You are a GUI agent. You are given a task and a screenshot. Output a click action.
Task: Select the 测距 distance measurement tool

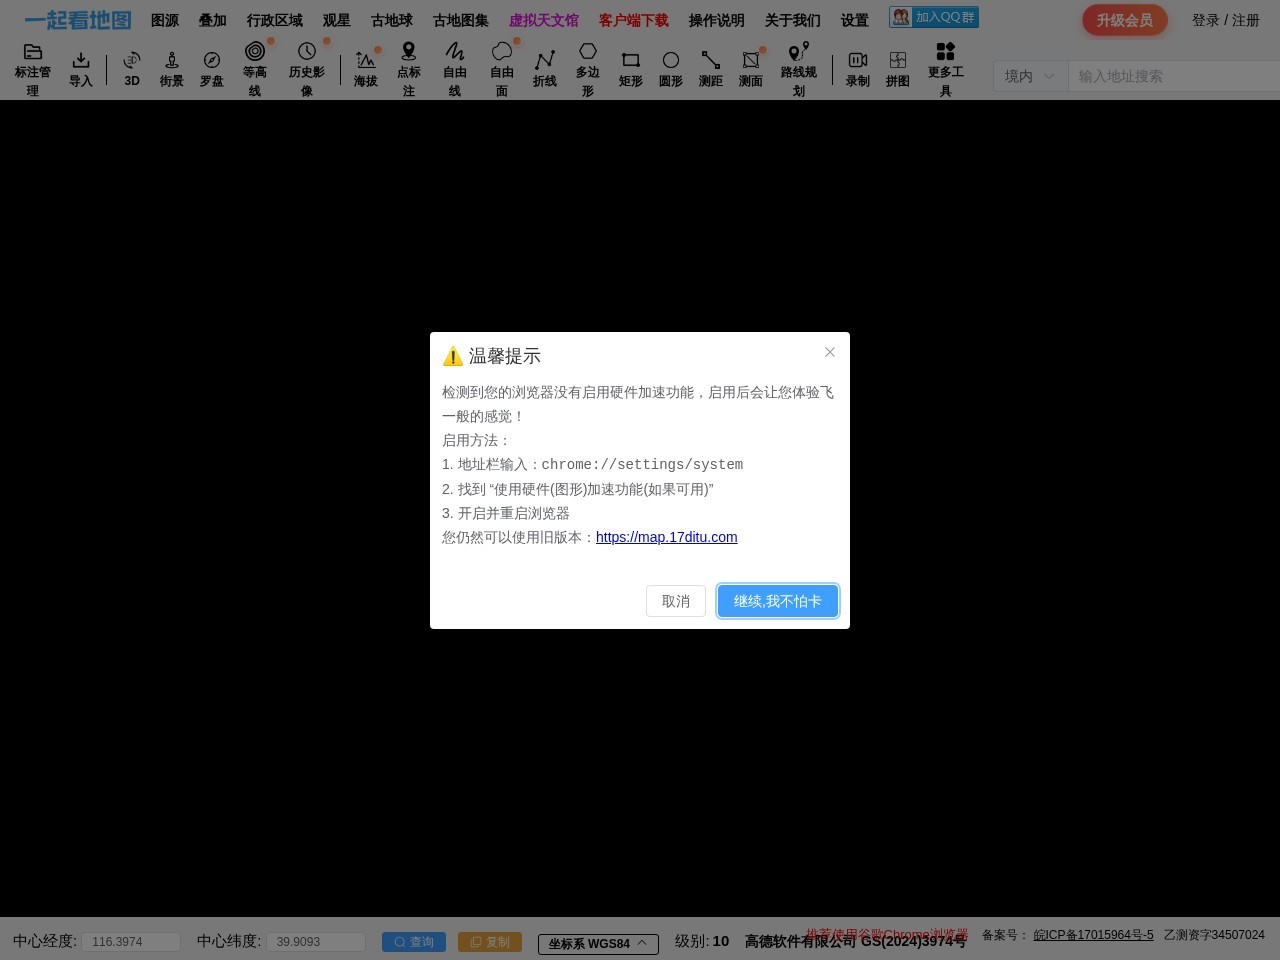tap(710, 66)
